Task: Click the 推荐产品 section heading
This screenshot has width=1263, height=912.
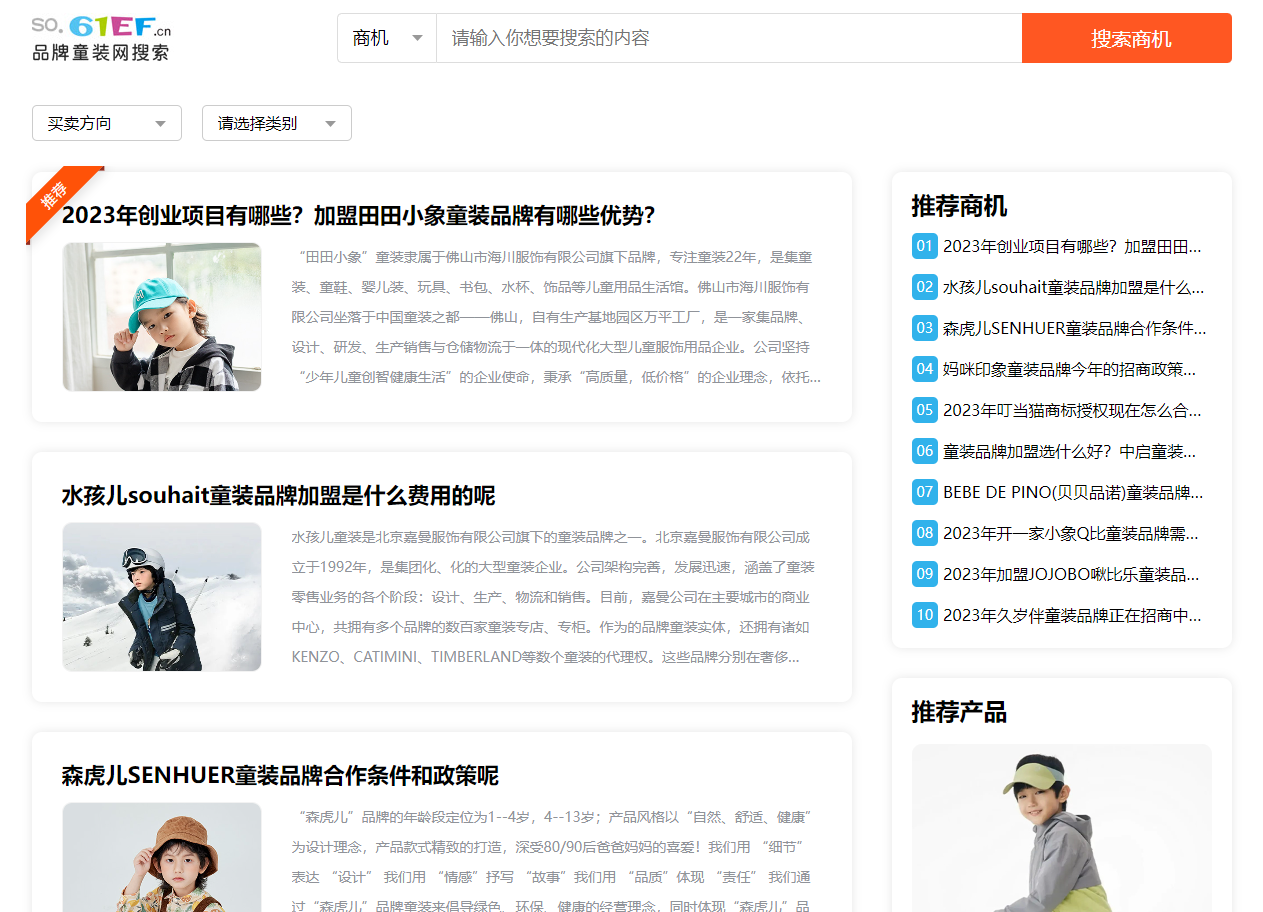Action: click(x=959, y=712)
